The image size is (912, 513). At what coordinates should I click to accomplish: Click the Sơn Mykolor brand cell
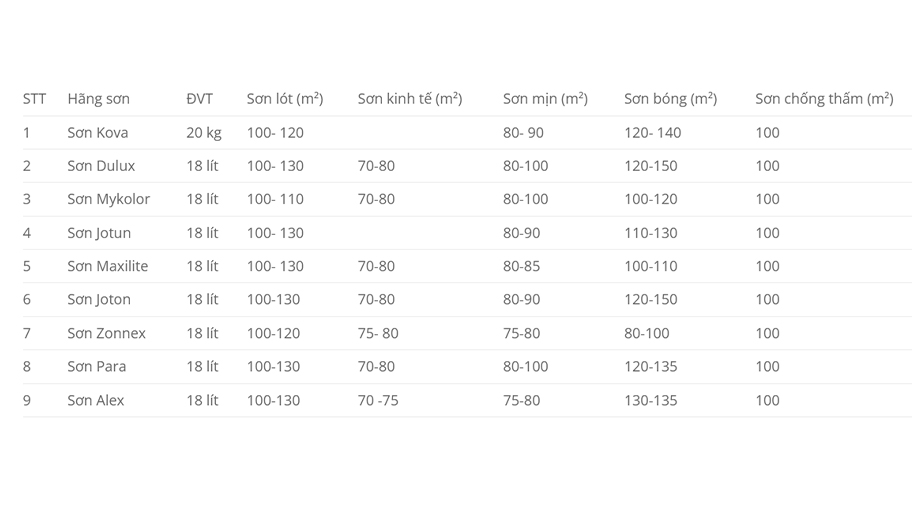click(108, 199)
